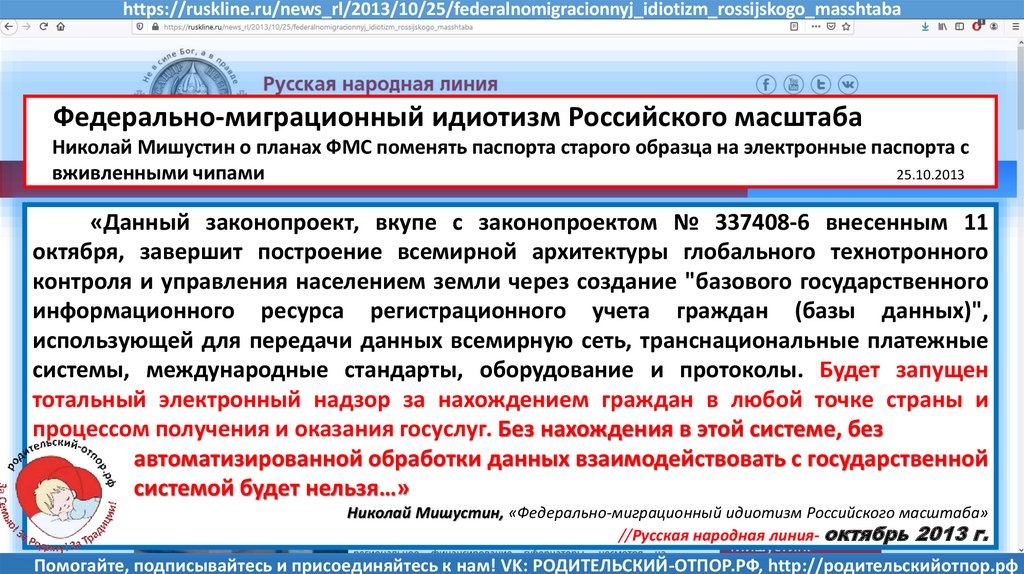The height and width of the screenshot is (574, 1024).
Task: Open the Downloads arrow icon
Action: pos(925,27)
